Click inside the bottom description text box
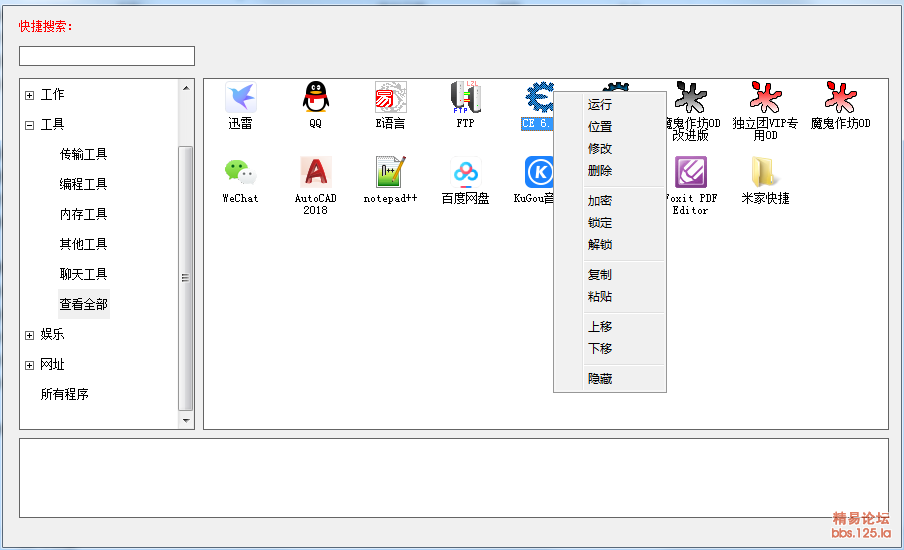This screenshot has height=550, width=904. click(454, 478)
